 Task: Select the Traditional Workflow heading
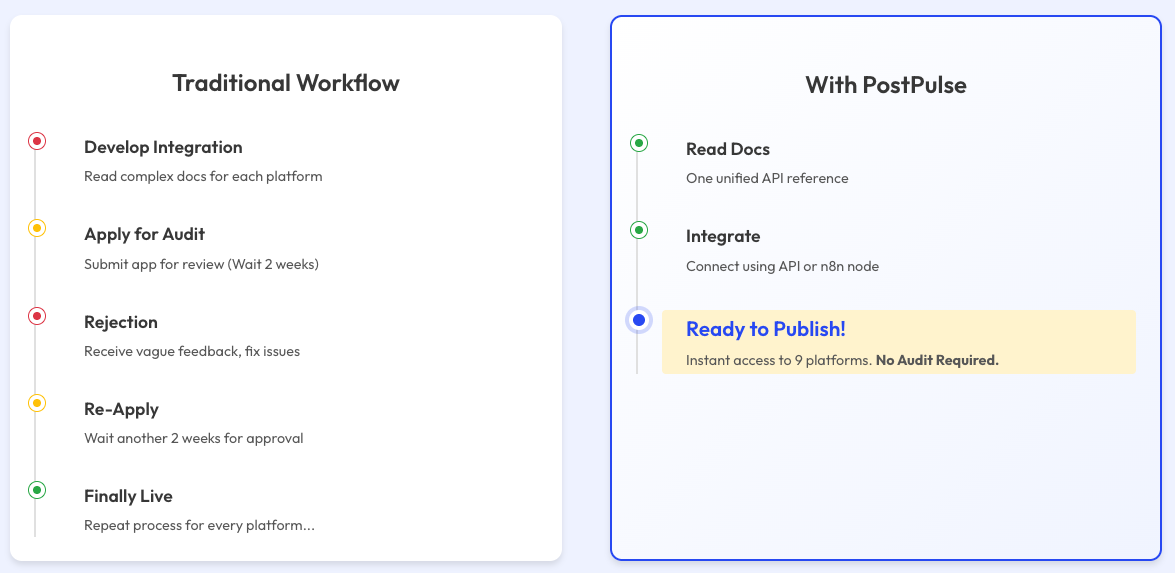[x=286, y=83]
